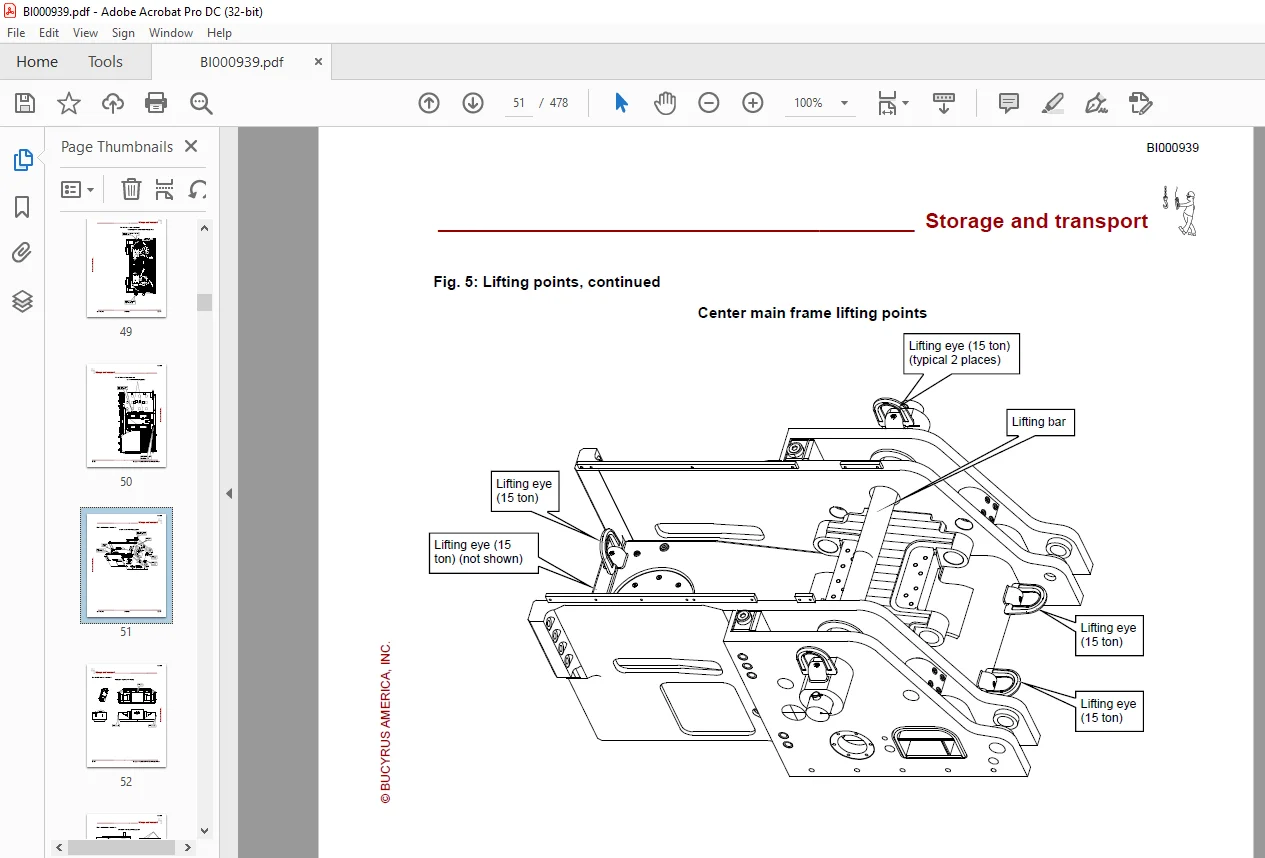Viewport: 1265px width, 858px height.
Task: Click the thumbnails horizontal scrollbar handle
Action: (x=120, y=847)
